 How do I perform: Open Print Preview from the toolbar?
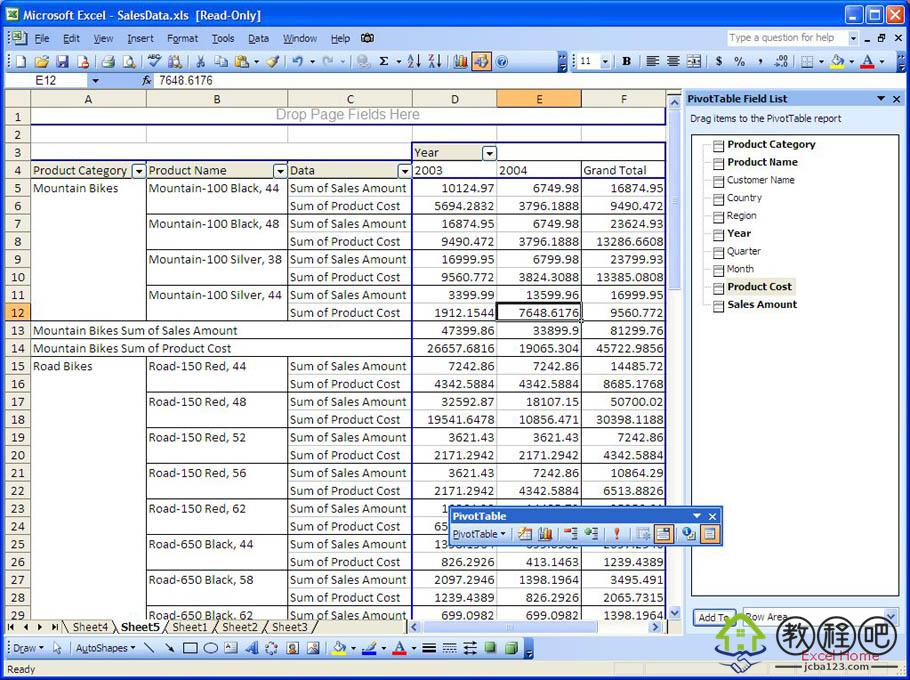pos(129,61)
